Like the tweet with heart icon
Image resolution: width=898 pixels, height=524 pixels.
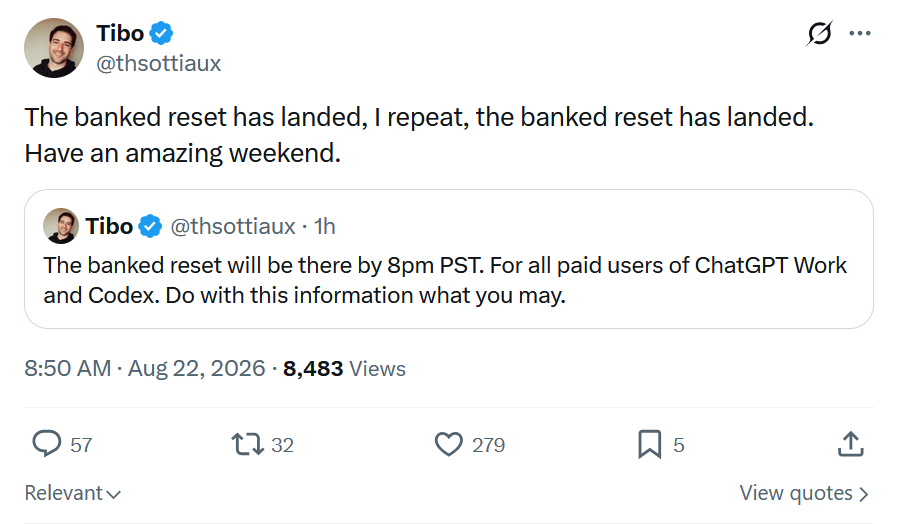coord(448,444)
